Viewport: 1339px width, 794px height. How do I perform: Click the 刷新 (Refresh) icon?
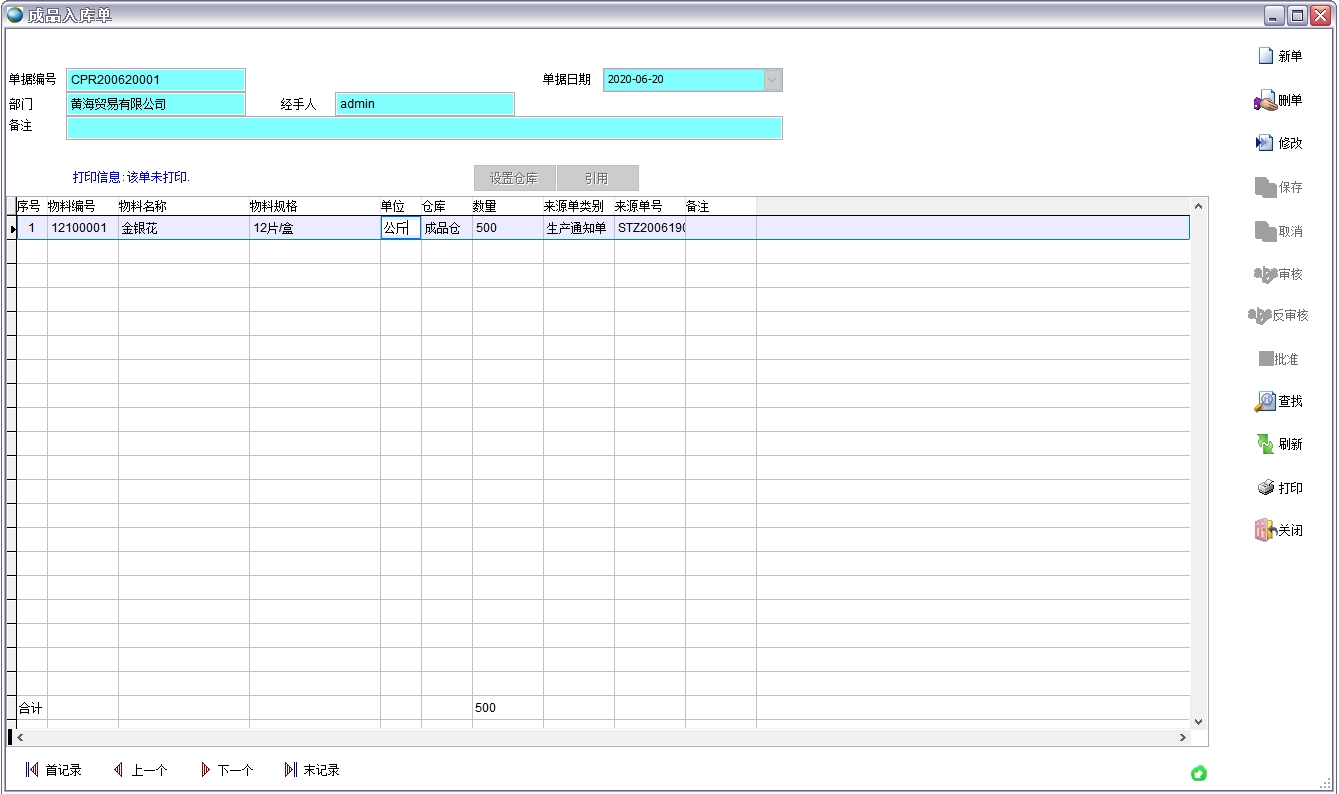[1265, 444]
